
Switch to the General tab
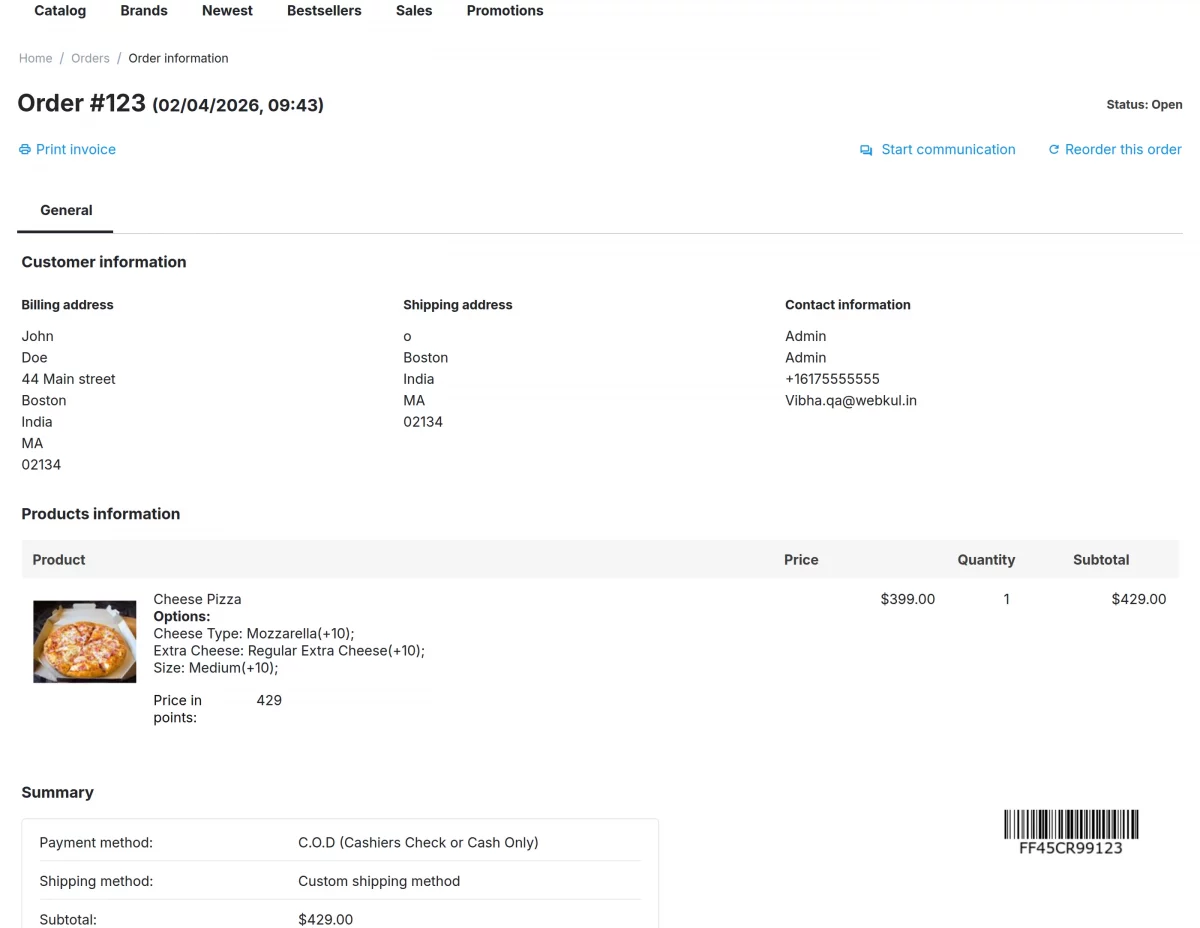pos(66,210)
